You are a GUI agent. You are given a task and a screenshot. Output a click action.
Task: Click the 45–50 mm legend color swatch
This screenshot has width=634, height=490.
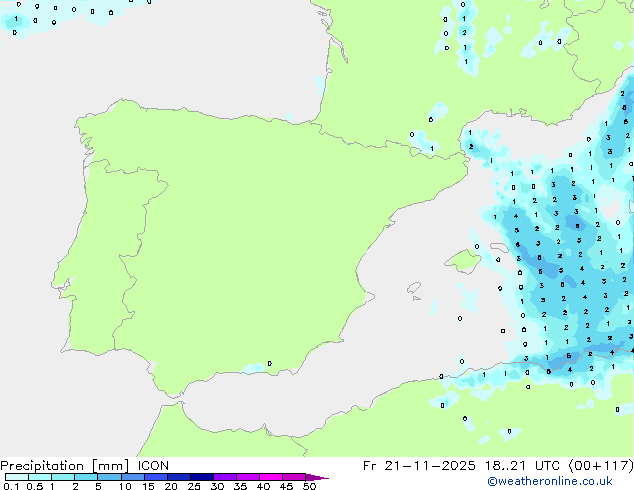[294, 477]
